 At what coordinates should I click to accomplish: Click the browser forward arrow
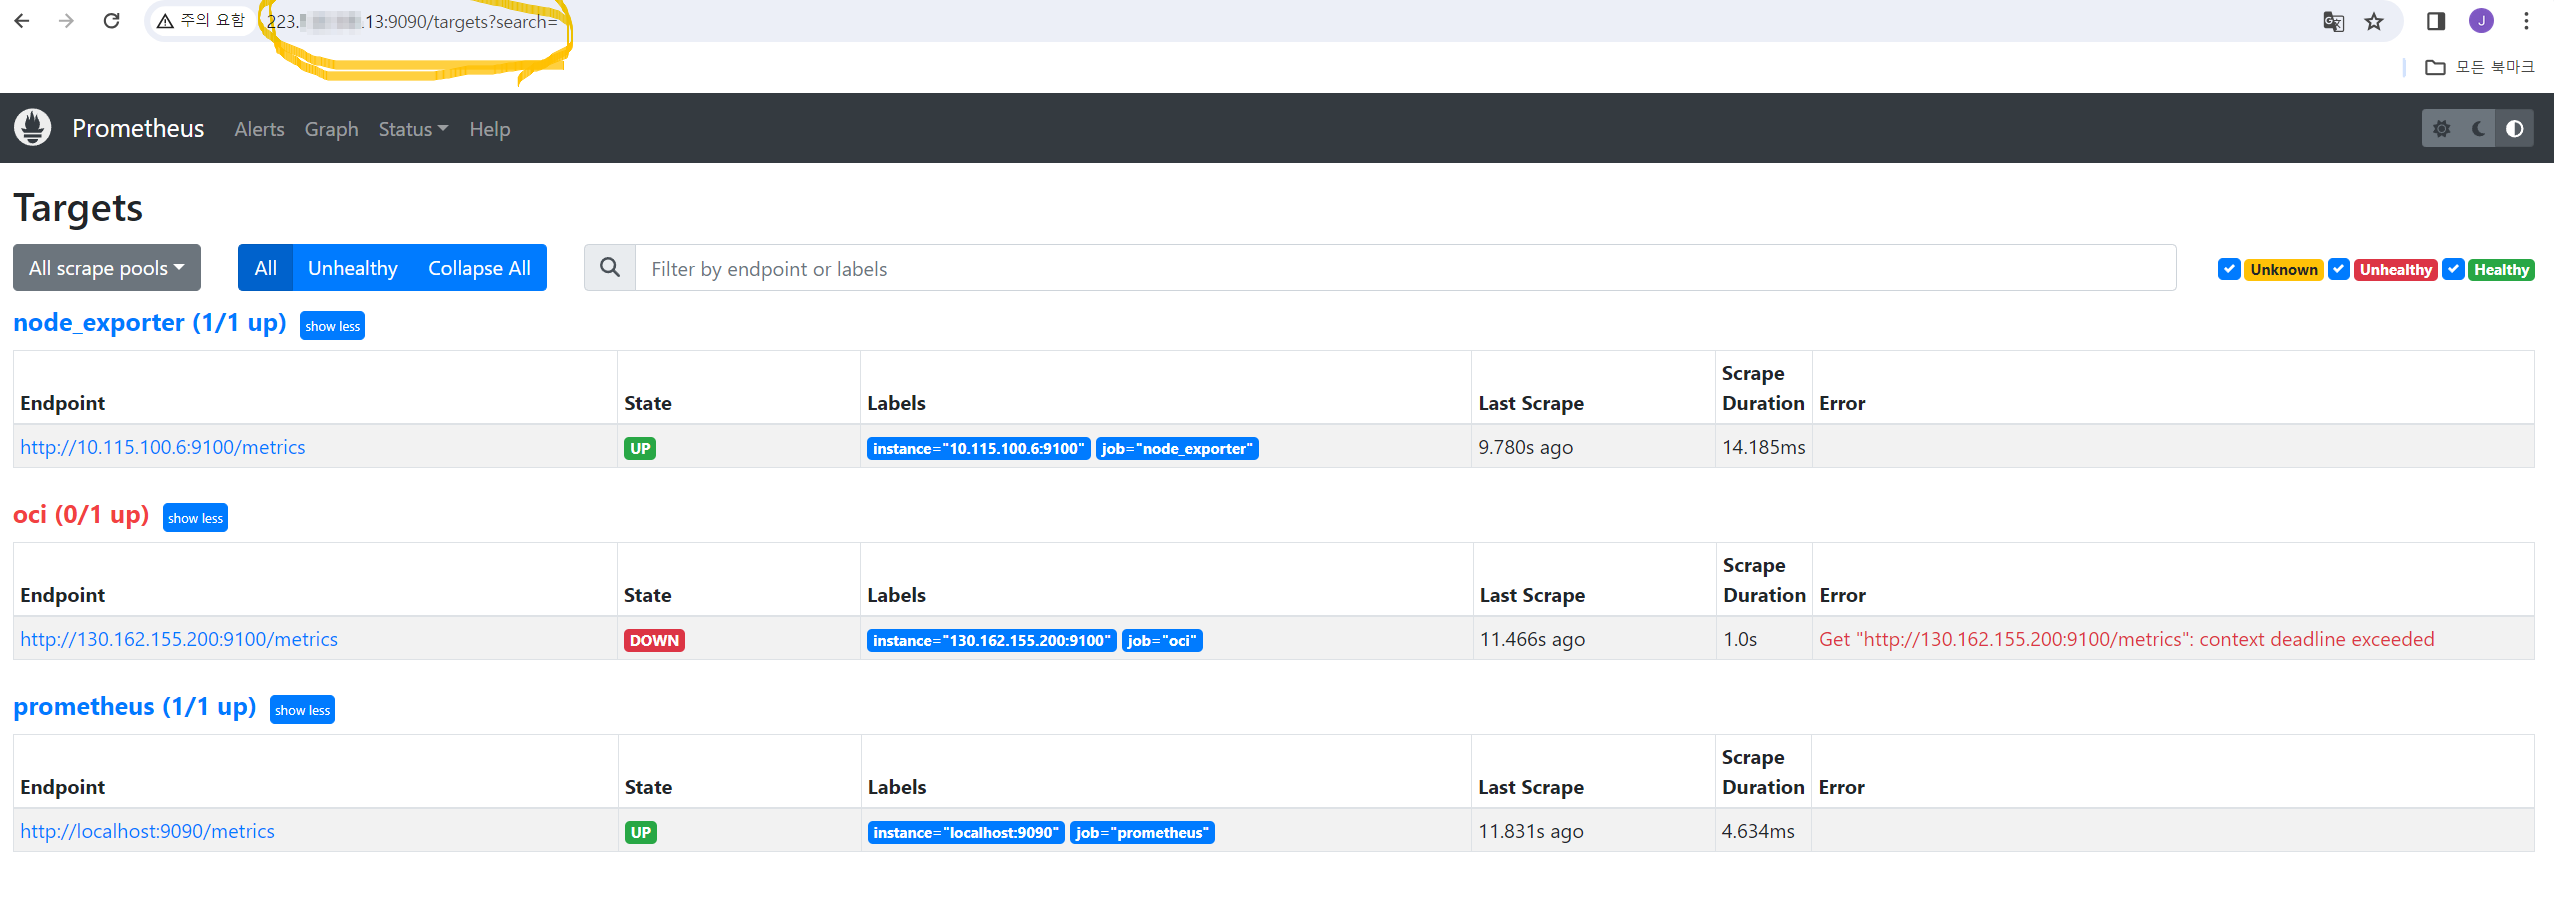(x=66, y=21)
